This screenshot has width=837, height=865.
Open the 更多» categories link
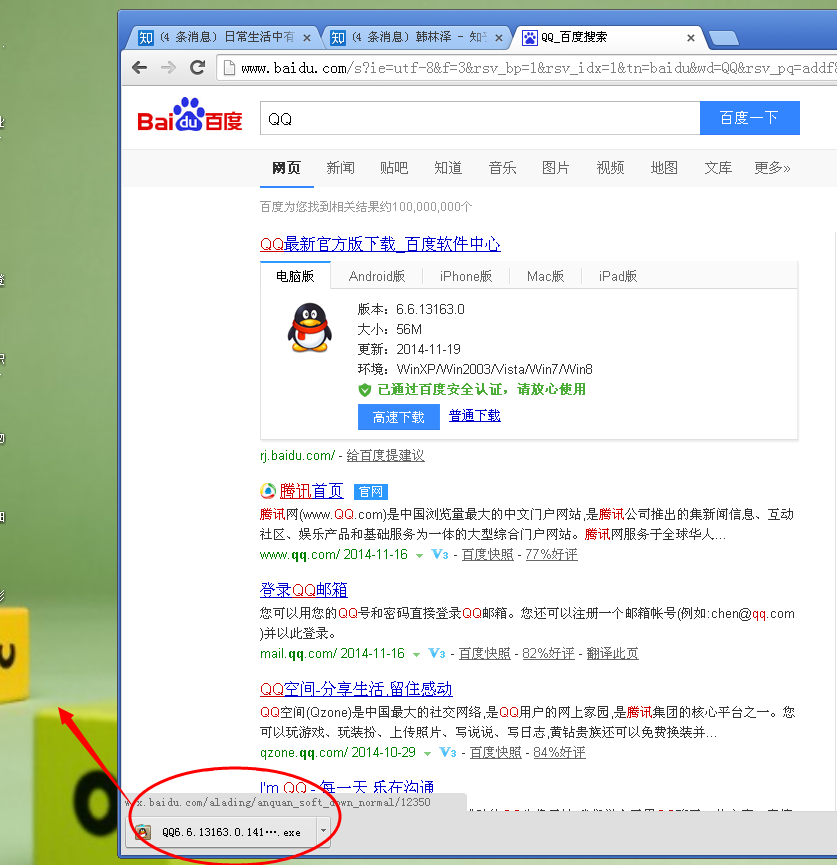[772, 168]
